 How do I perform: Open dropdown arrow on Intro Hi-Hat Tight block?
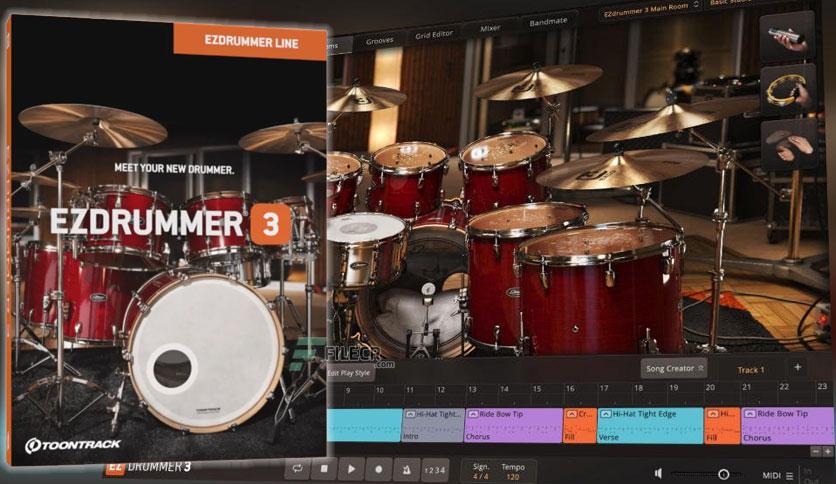pyautogui.click(x=410, y=414)
